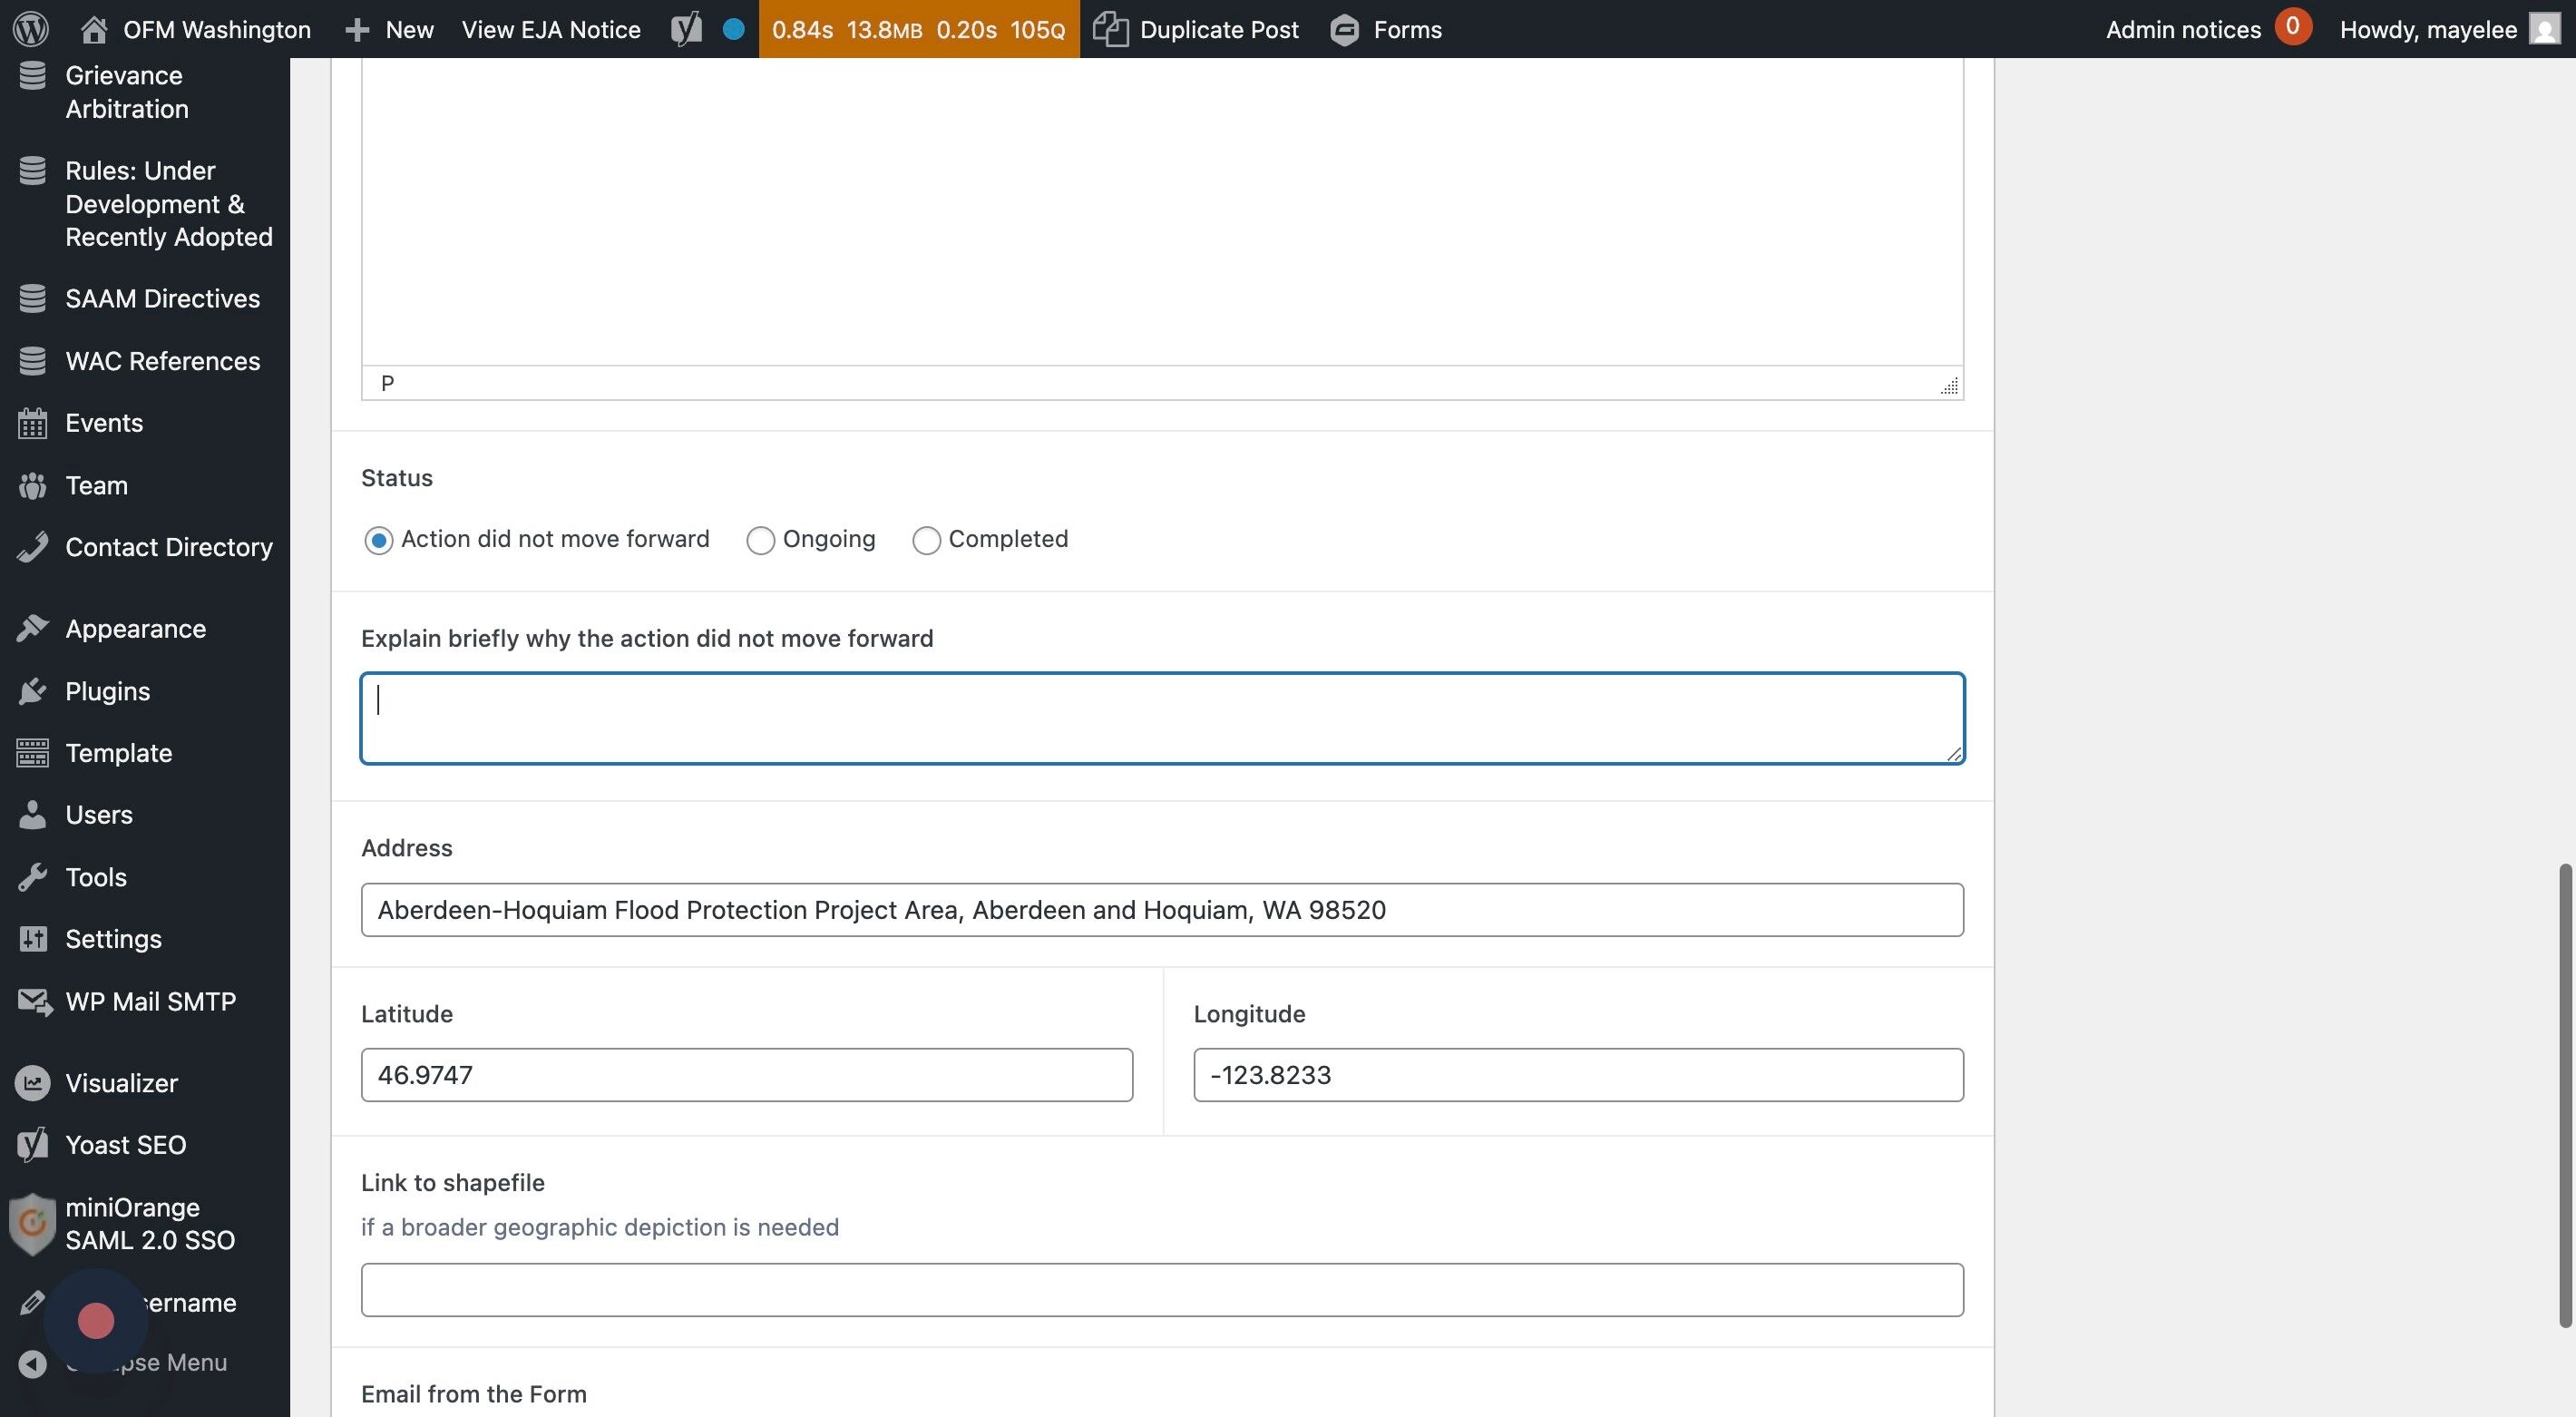The width and height of the screenshot is (2576, 1417).
Task: Click the Yoast SEO icon in admin bar
Action: (x=686, y=29)
